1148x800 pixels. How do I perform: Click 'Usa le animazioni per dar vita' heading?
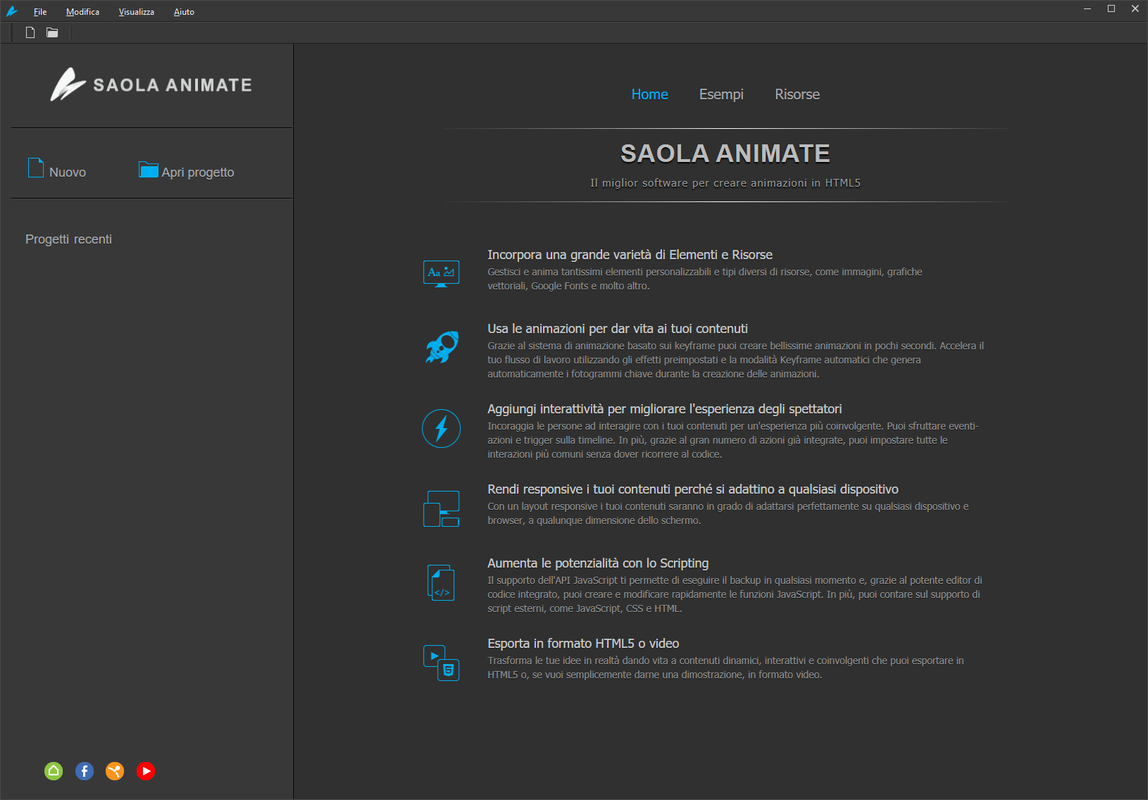click(x=617, y=329)
